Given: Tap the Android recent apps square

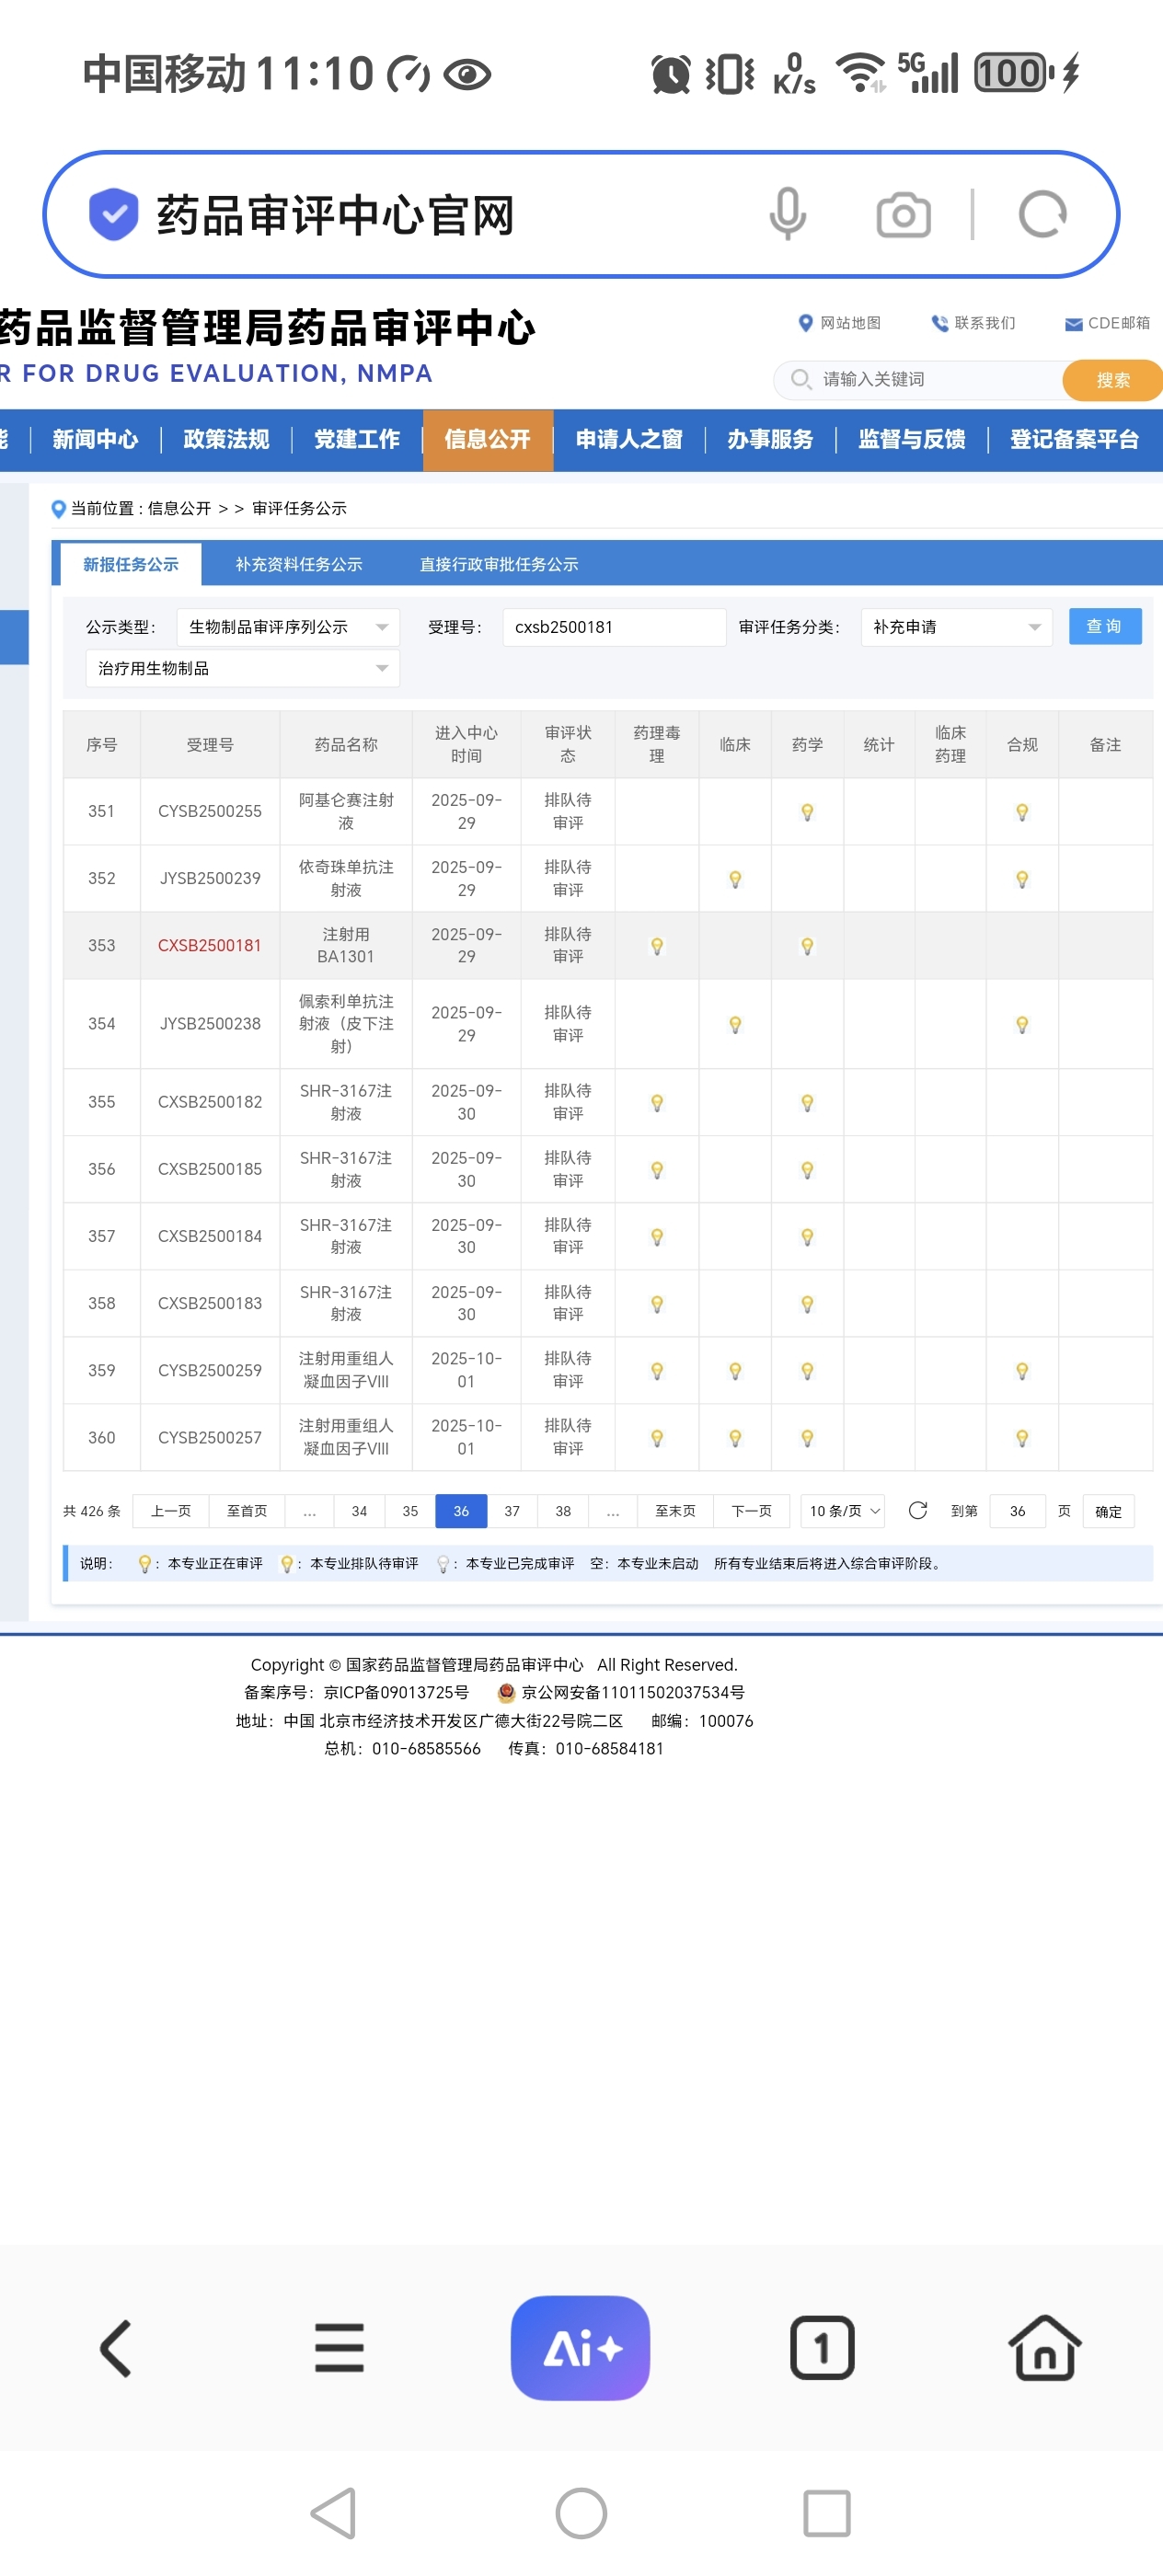Looking at the screenshot, I should tap(827, 2512).
